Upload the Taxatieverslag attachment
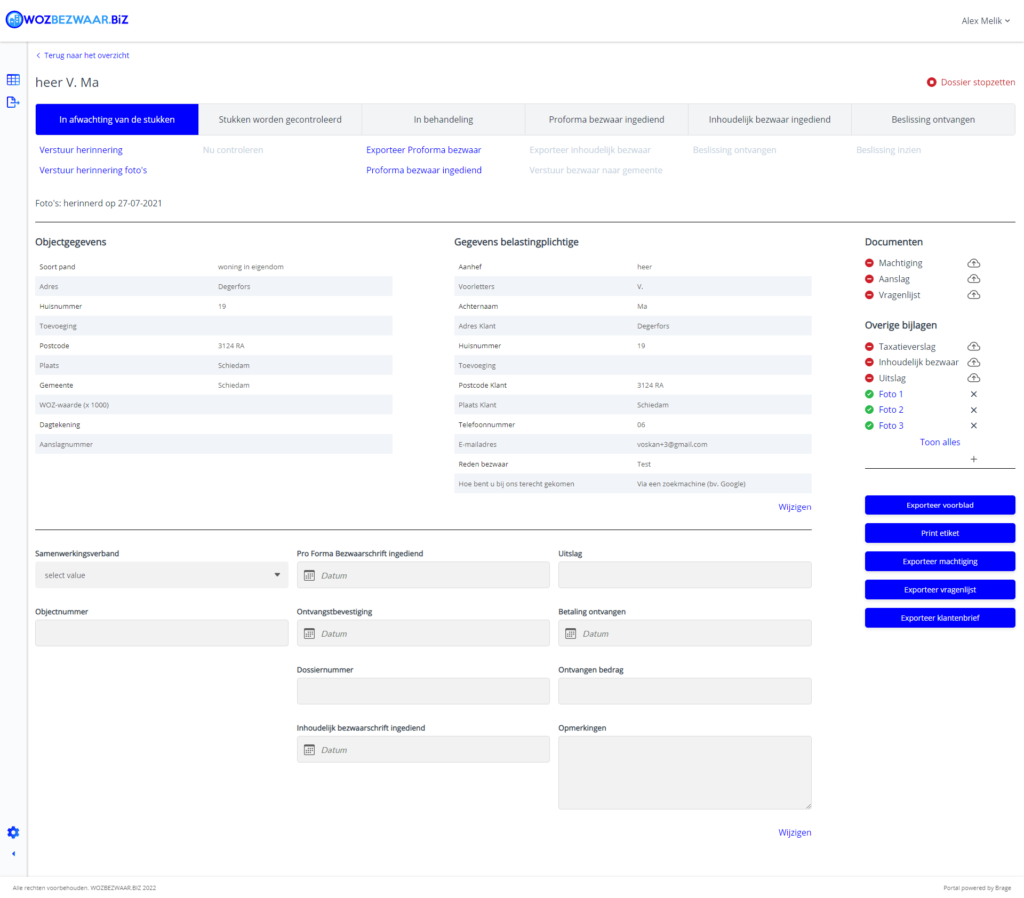 pos(973,346)
